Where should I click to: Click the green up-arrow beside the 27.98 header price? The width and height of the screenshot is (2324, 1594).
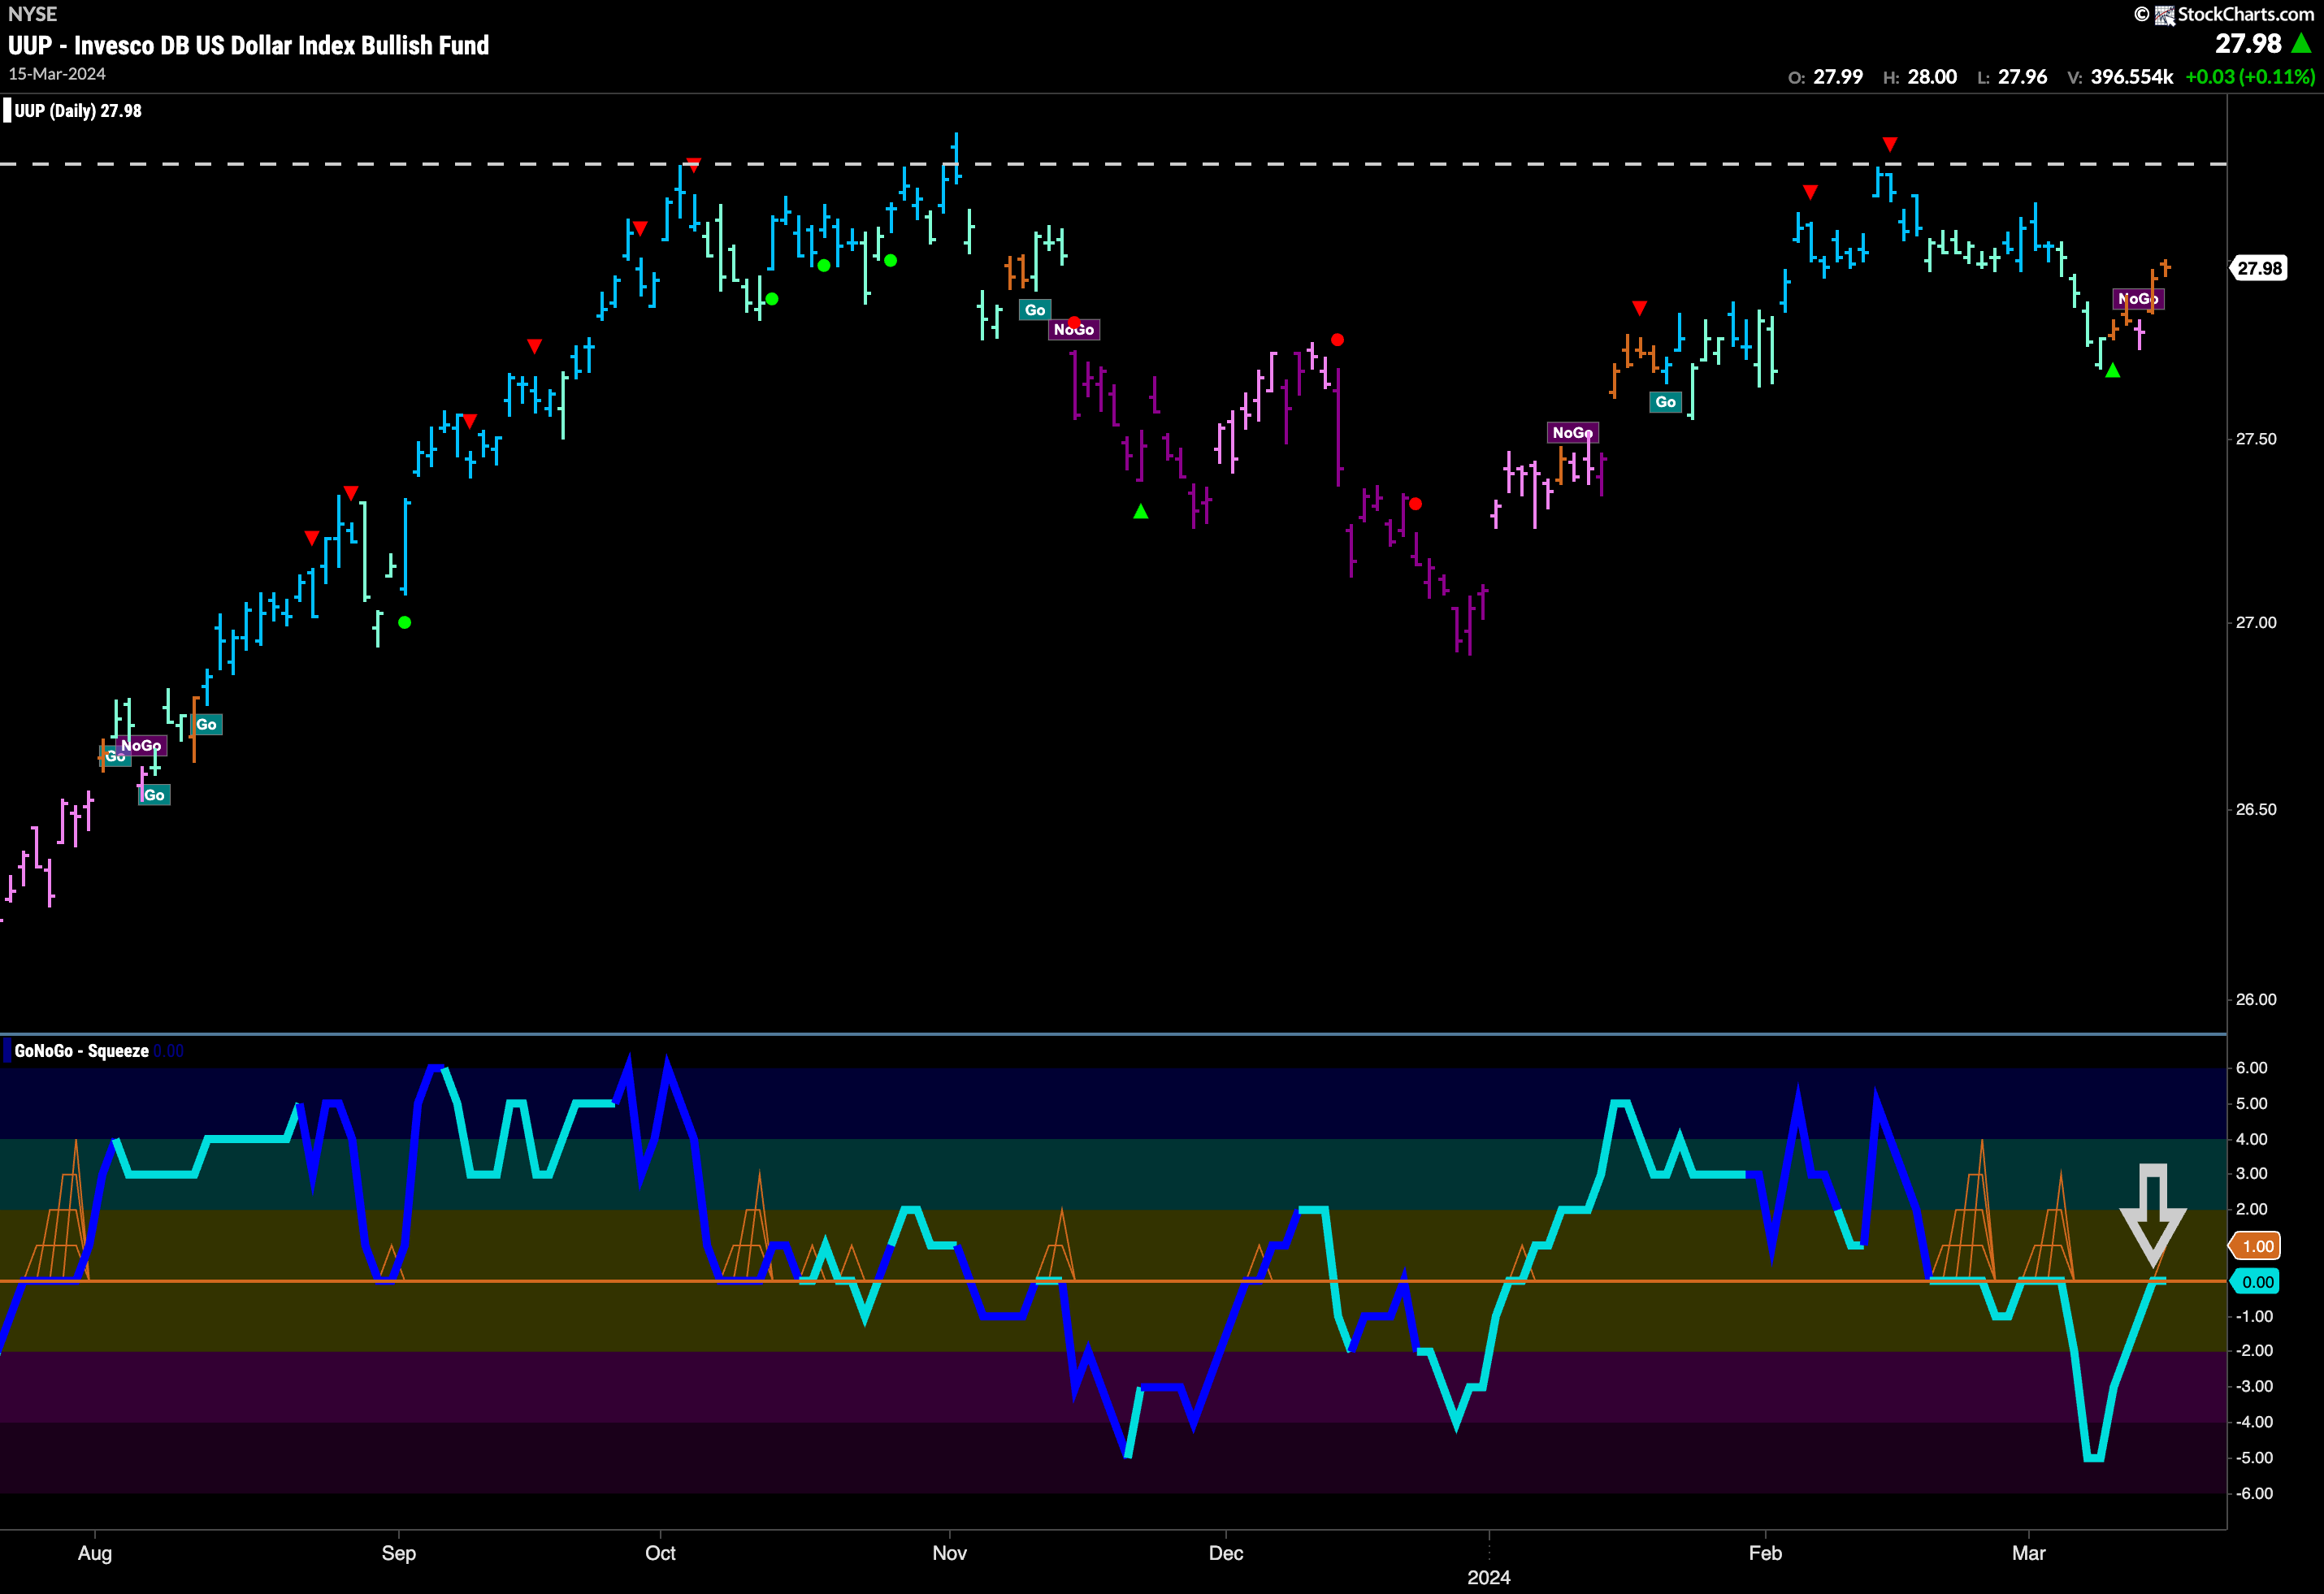[2301, 43]
